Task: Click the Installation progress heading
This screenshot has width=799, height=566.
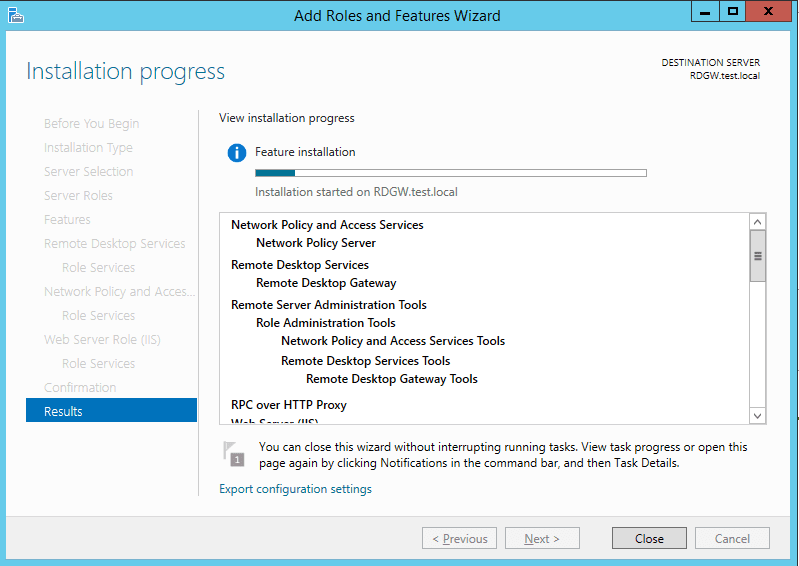Action: coord(125,72)
